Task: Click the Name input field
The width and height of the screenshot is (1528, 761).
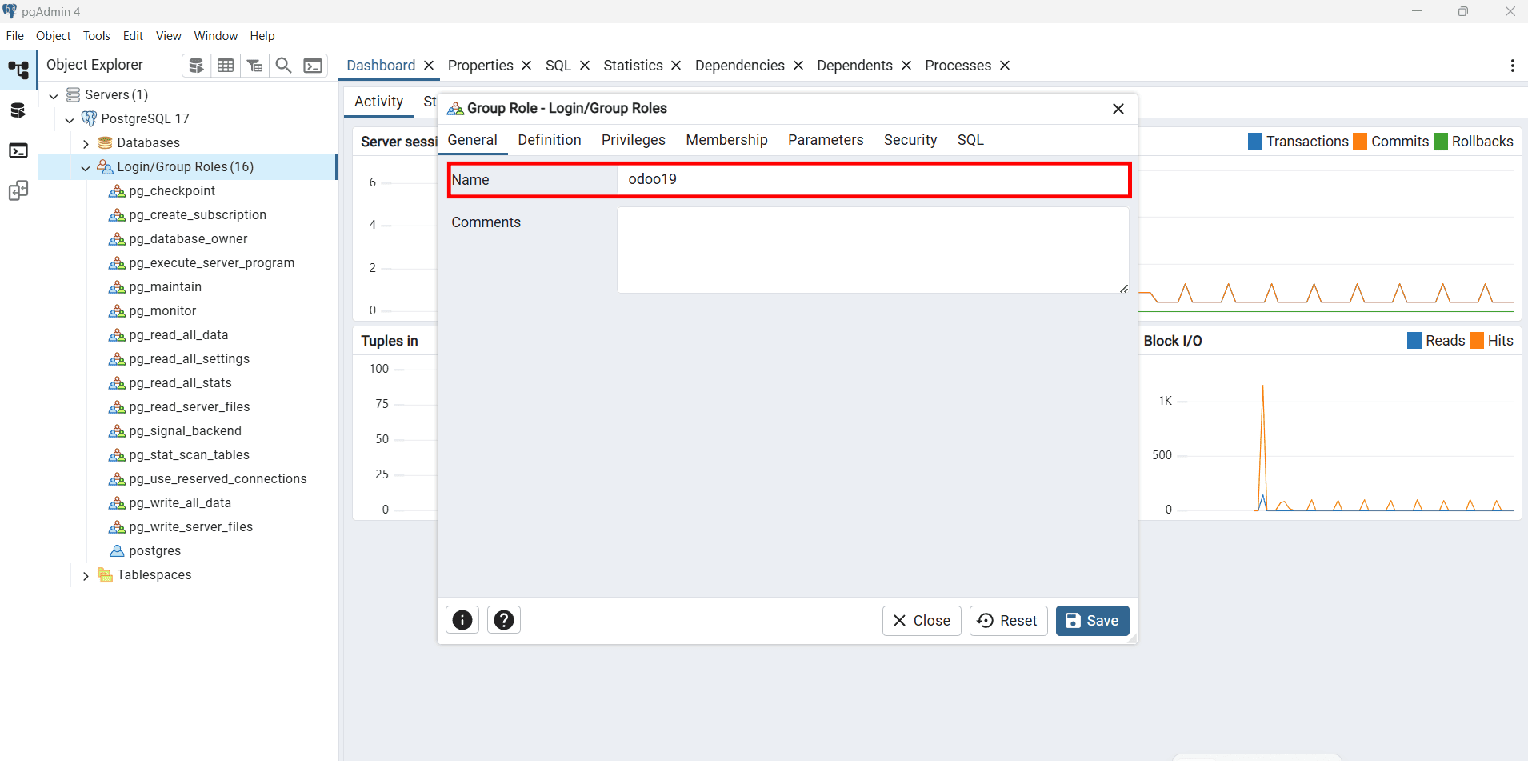Action: click(873, 180)
